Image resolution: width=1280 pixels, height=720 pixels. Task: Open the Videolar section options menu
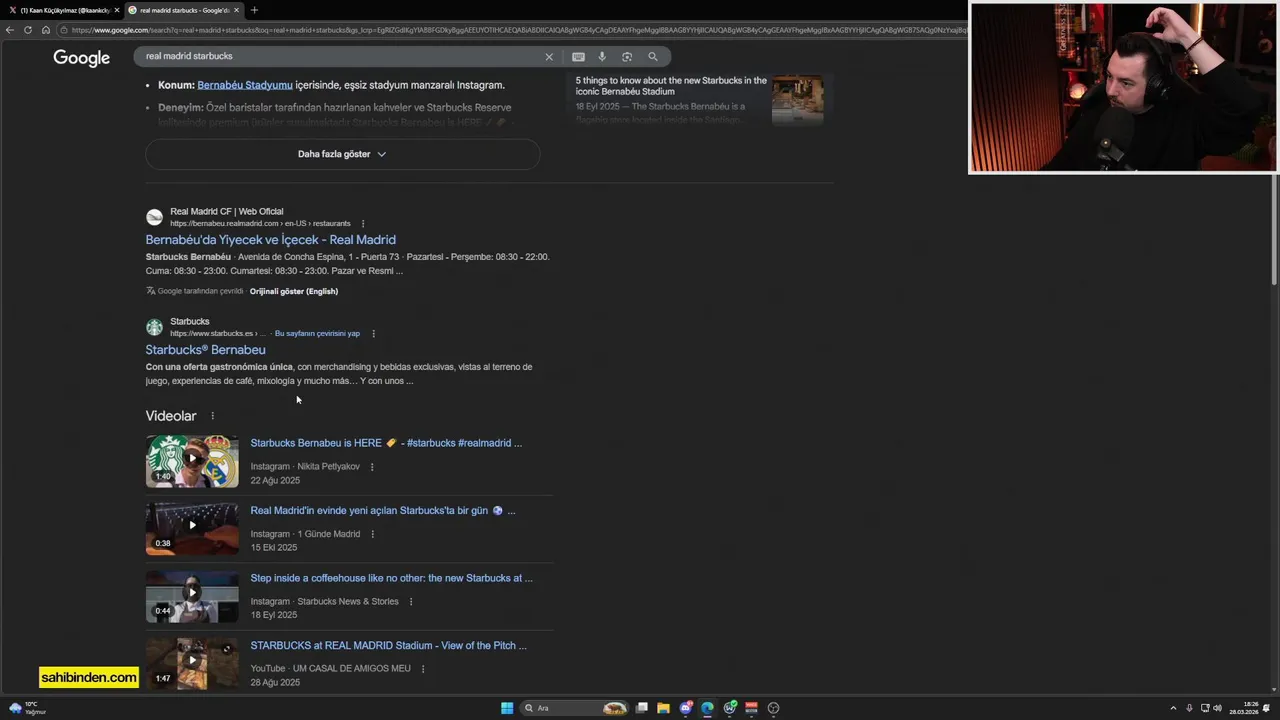[x=212, y=416]
